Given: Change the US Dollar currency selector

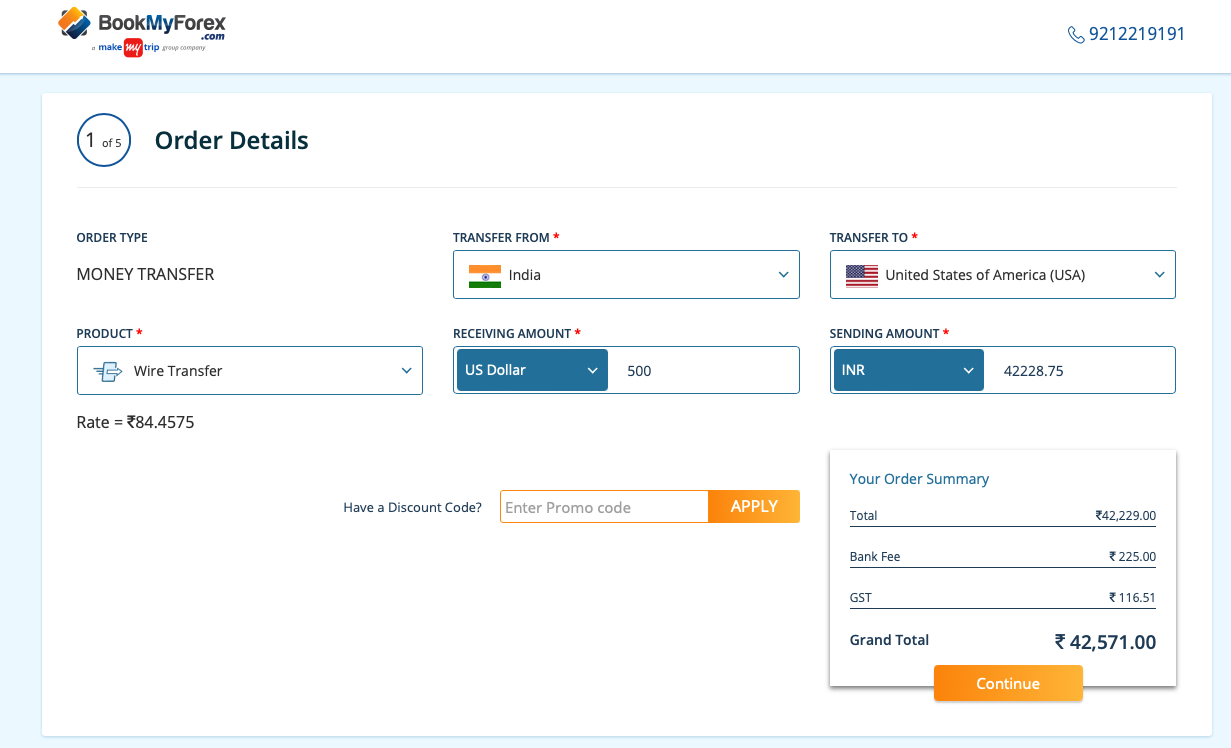Looking at the screenshot, I should click(531, 371).
